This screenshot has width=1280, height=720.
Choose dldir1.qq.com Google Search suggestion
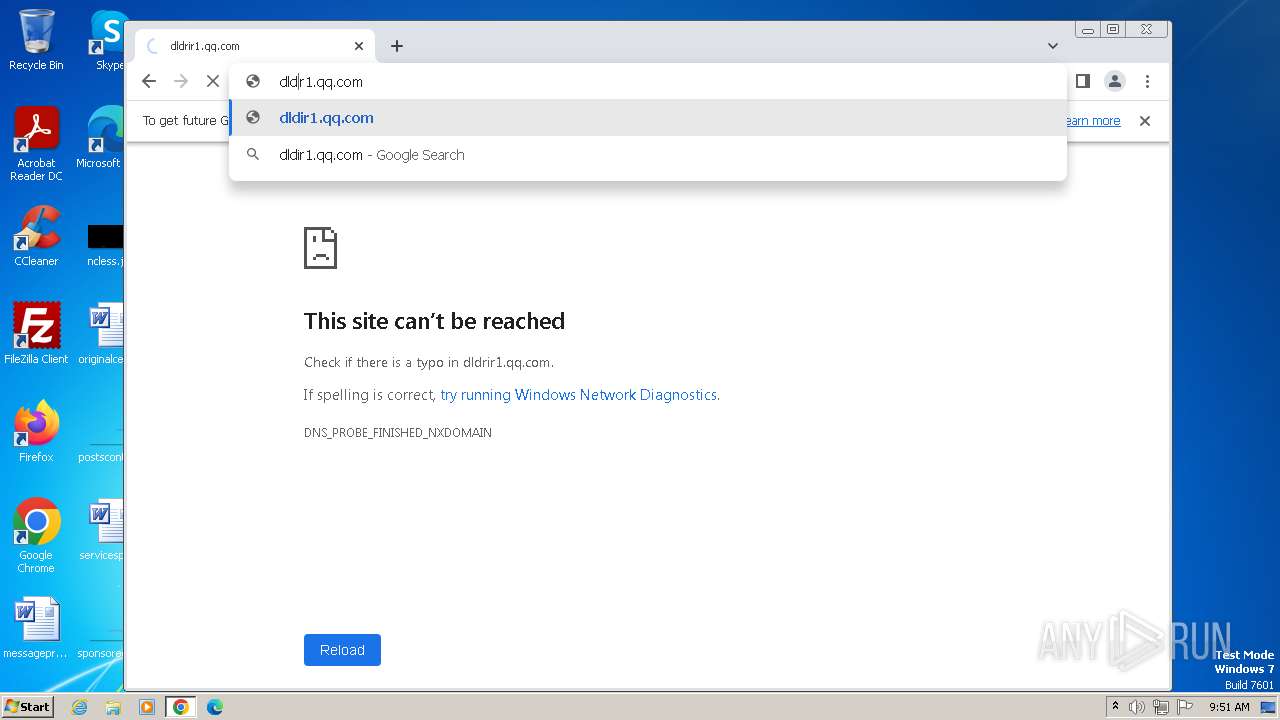pos(648,155)
